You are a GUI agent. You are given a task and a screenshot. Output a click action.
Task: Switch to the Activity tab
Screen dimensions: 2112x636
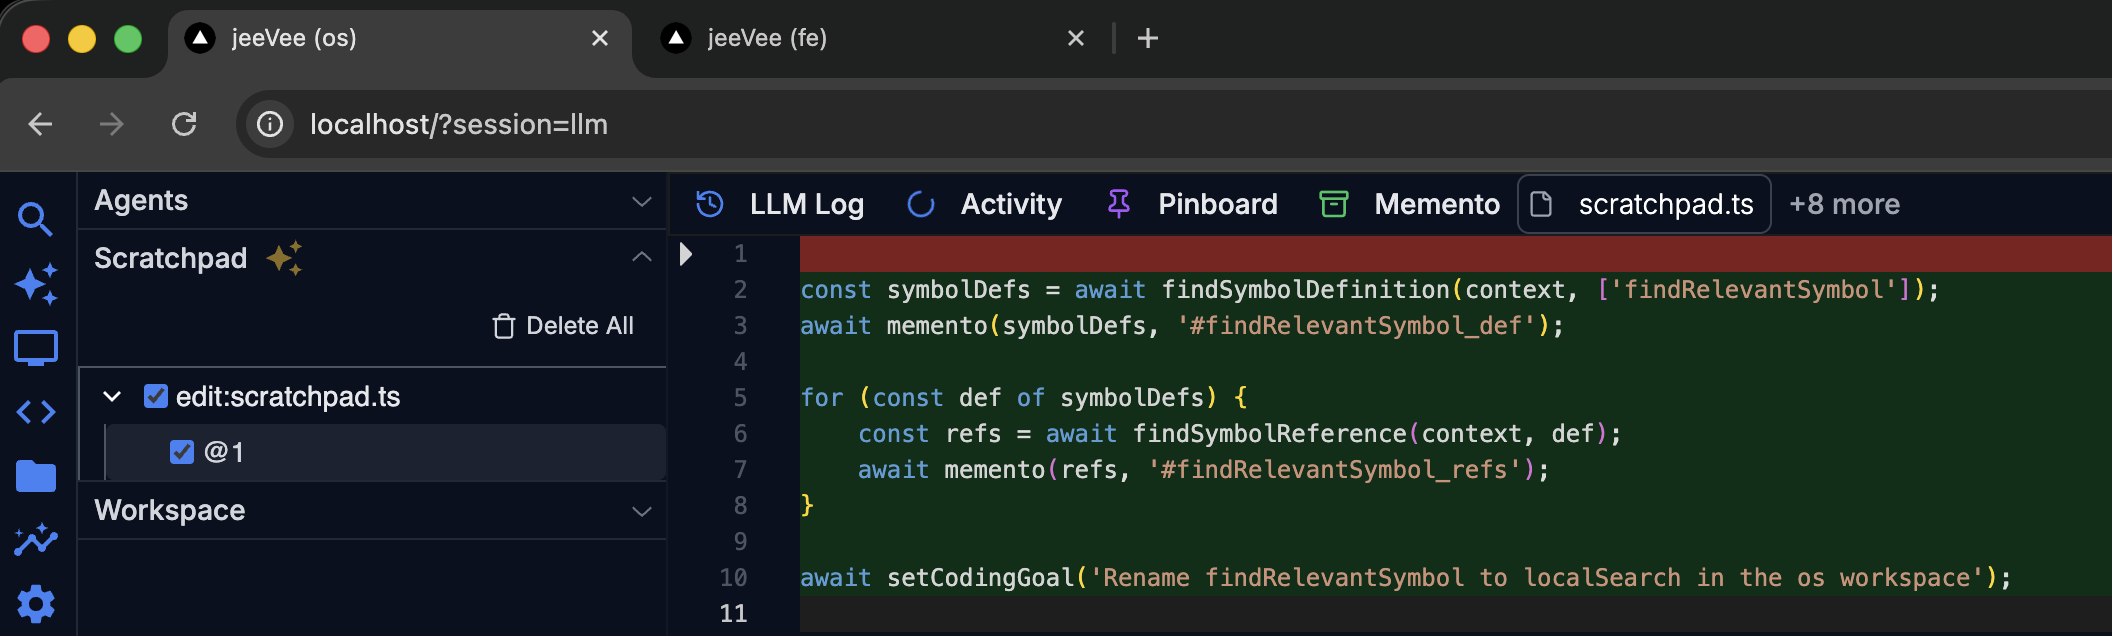click(986, 204)
